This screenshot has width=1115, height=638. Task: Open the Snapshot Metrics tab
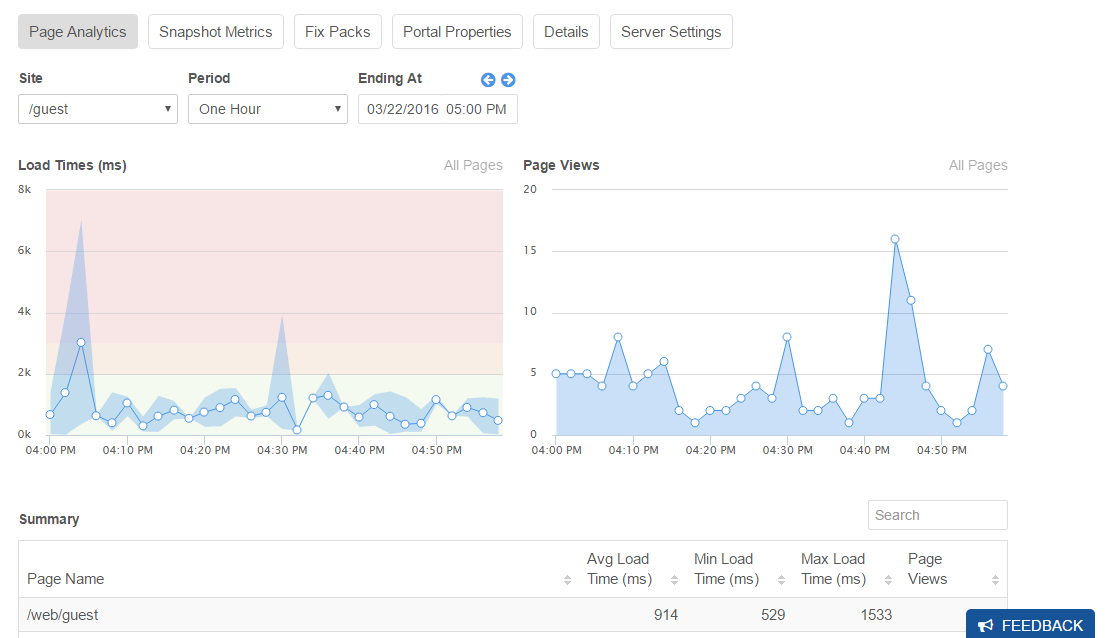coord(215,32)
